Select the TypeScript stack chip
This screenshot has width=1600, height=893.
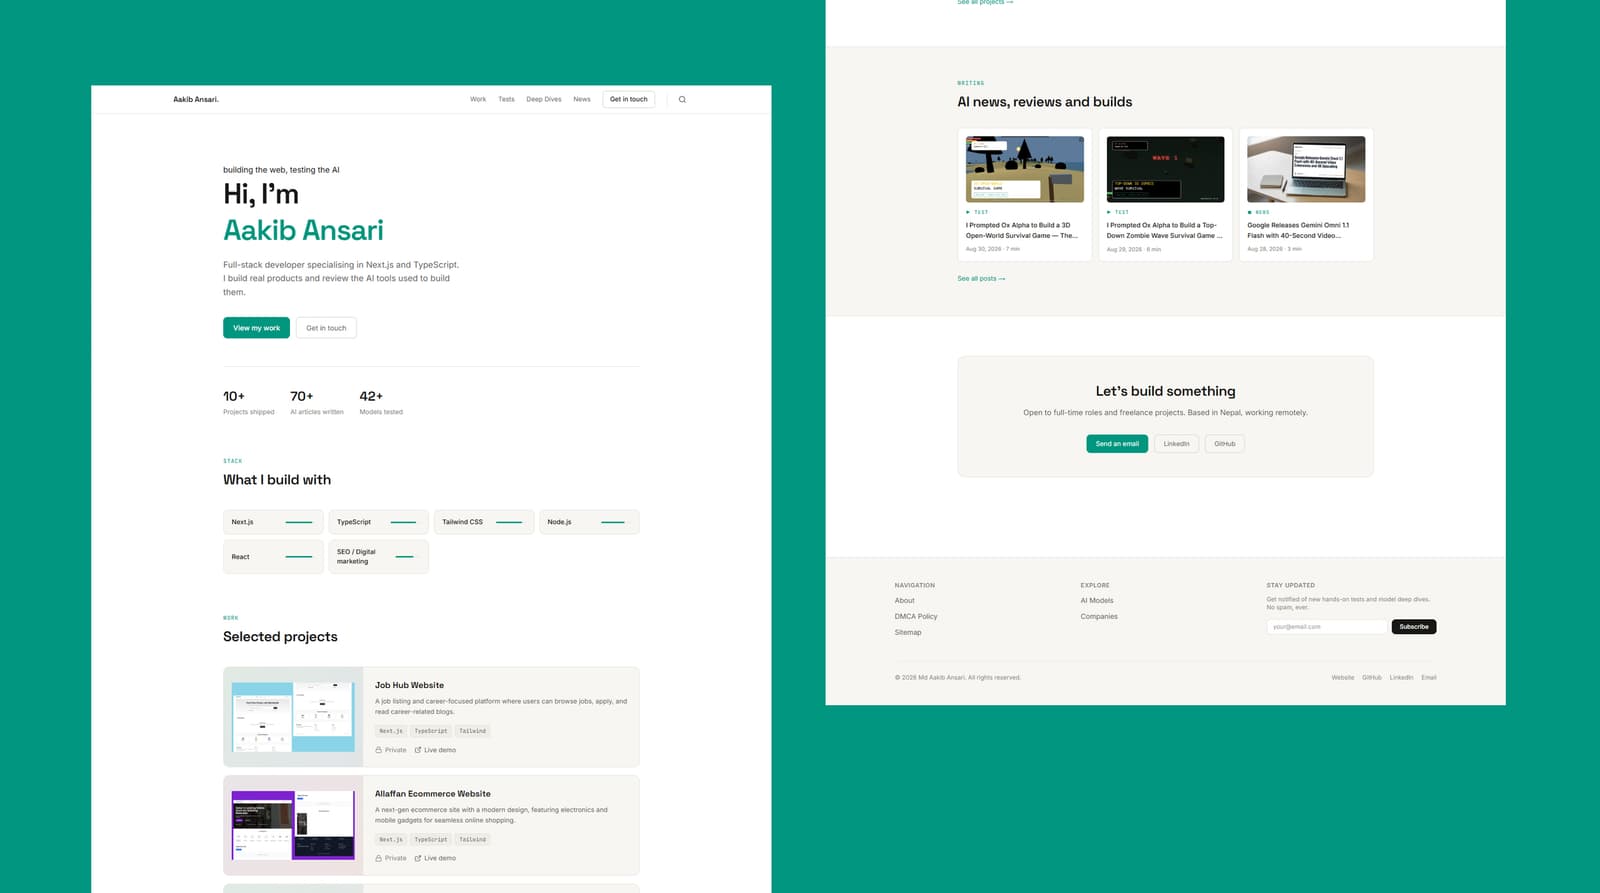pos(379,522)
